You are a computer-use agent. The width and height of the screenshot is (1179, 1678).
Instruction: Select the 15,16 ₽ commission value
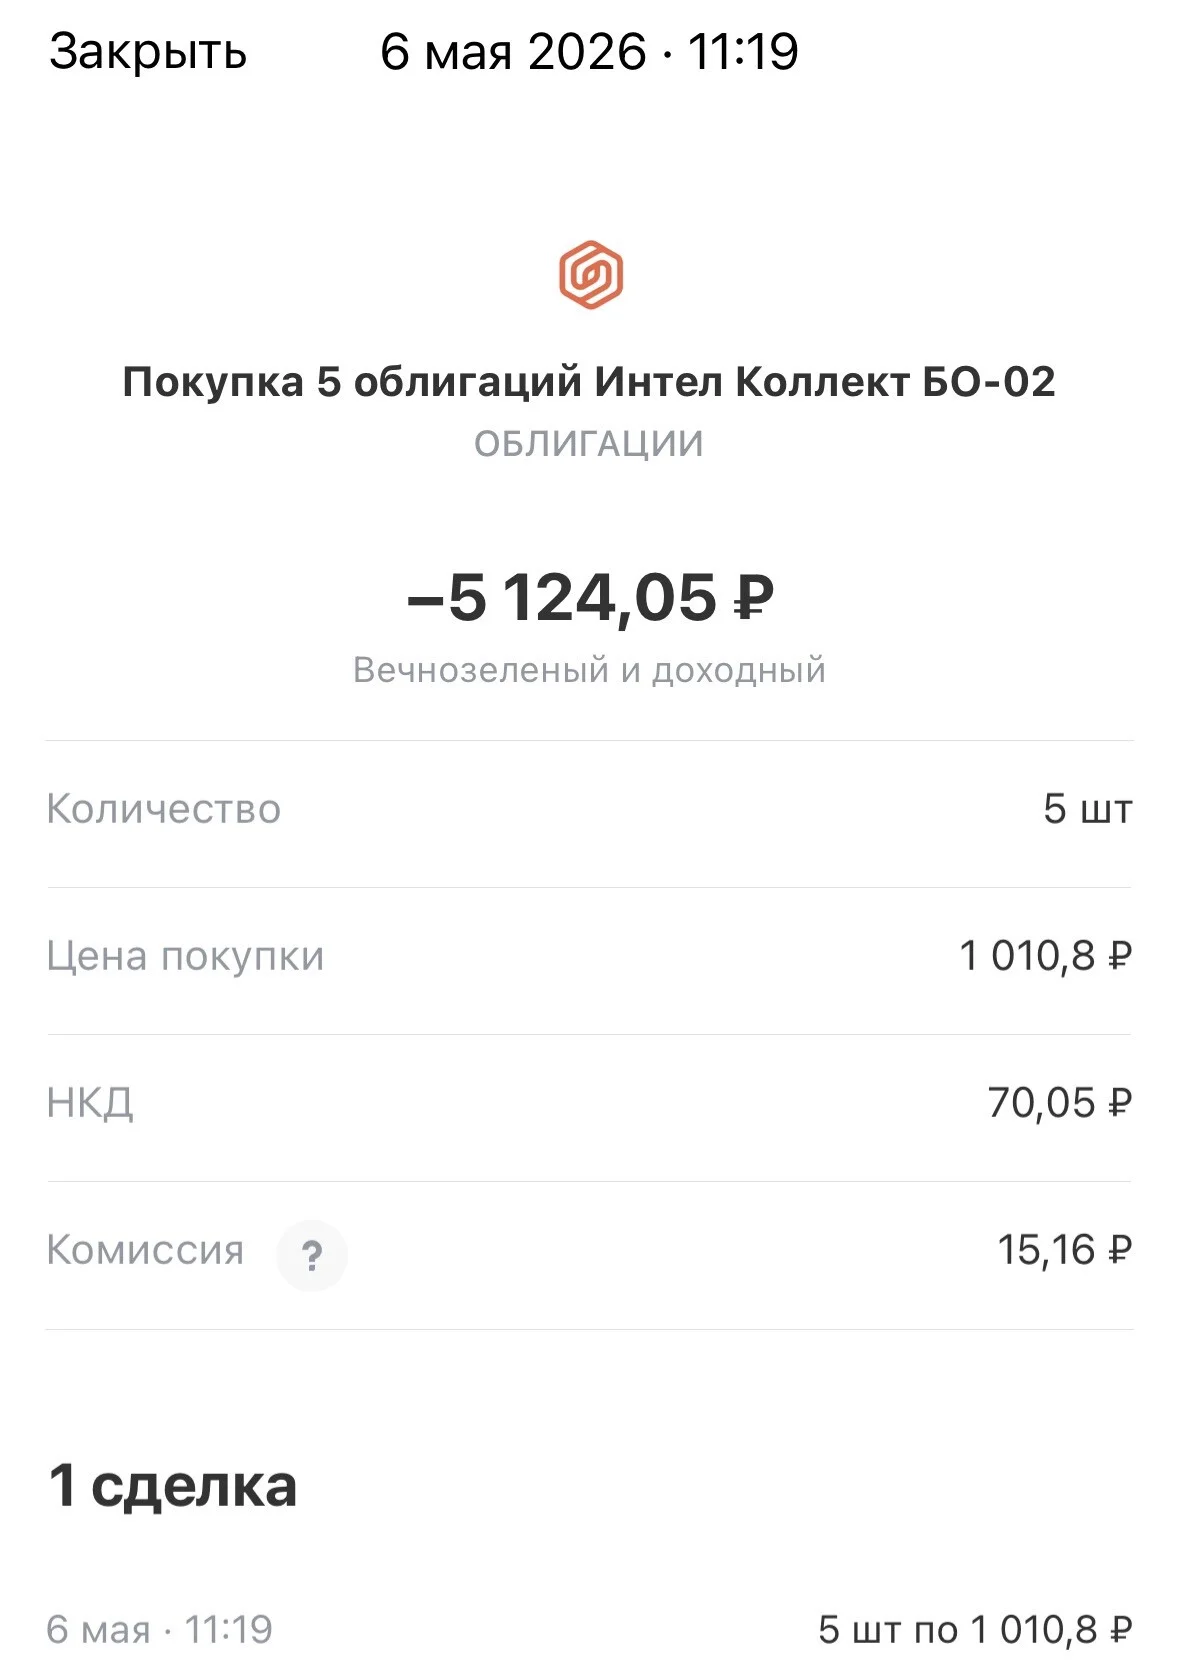point(1064,1250)
